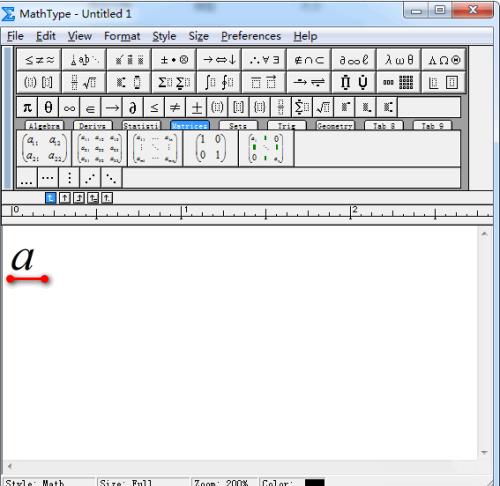Select the center tab stop button
This screenshot has height=486, width=500.
pos(64,198)
